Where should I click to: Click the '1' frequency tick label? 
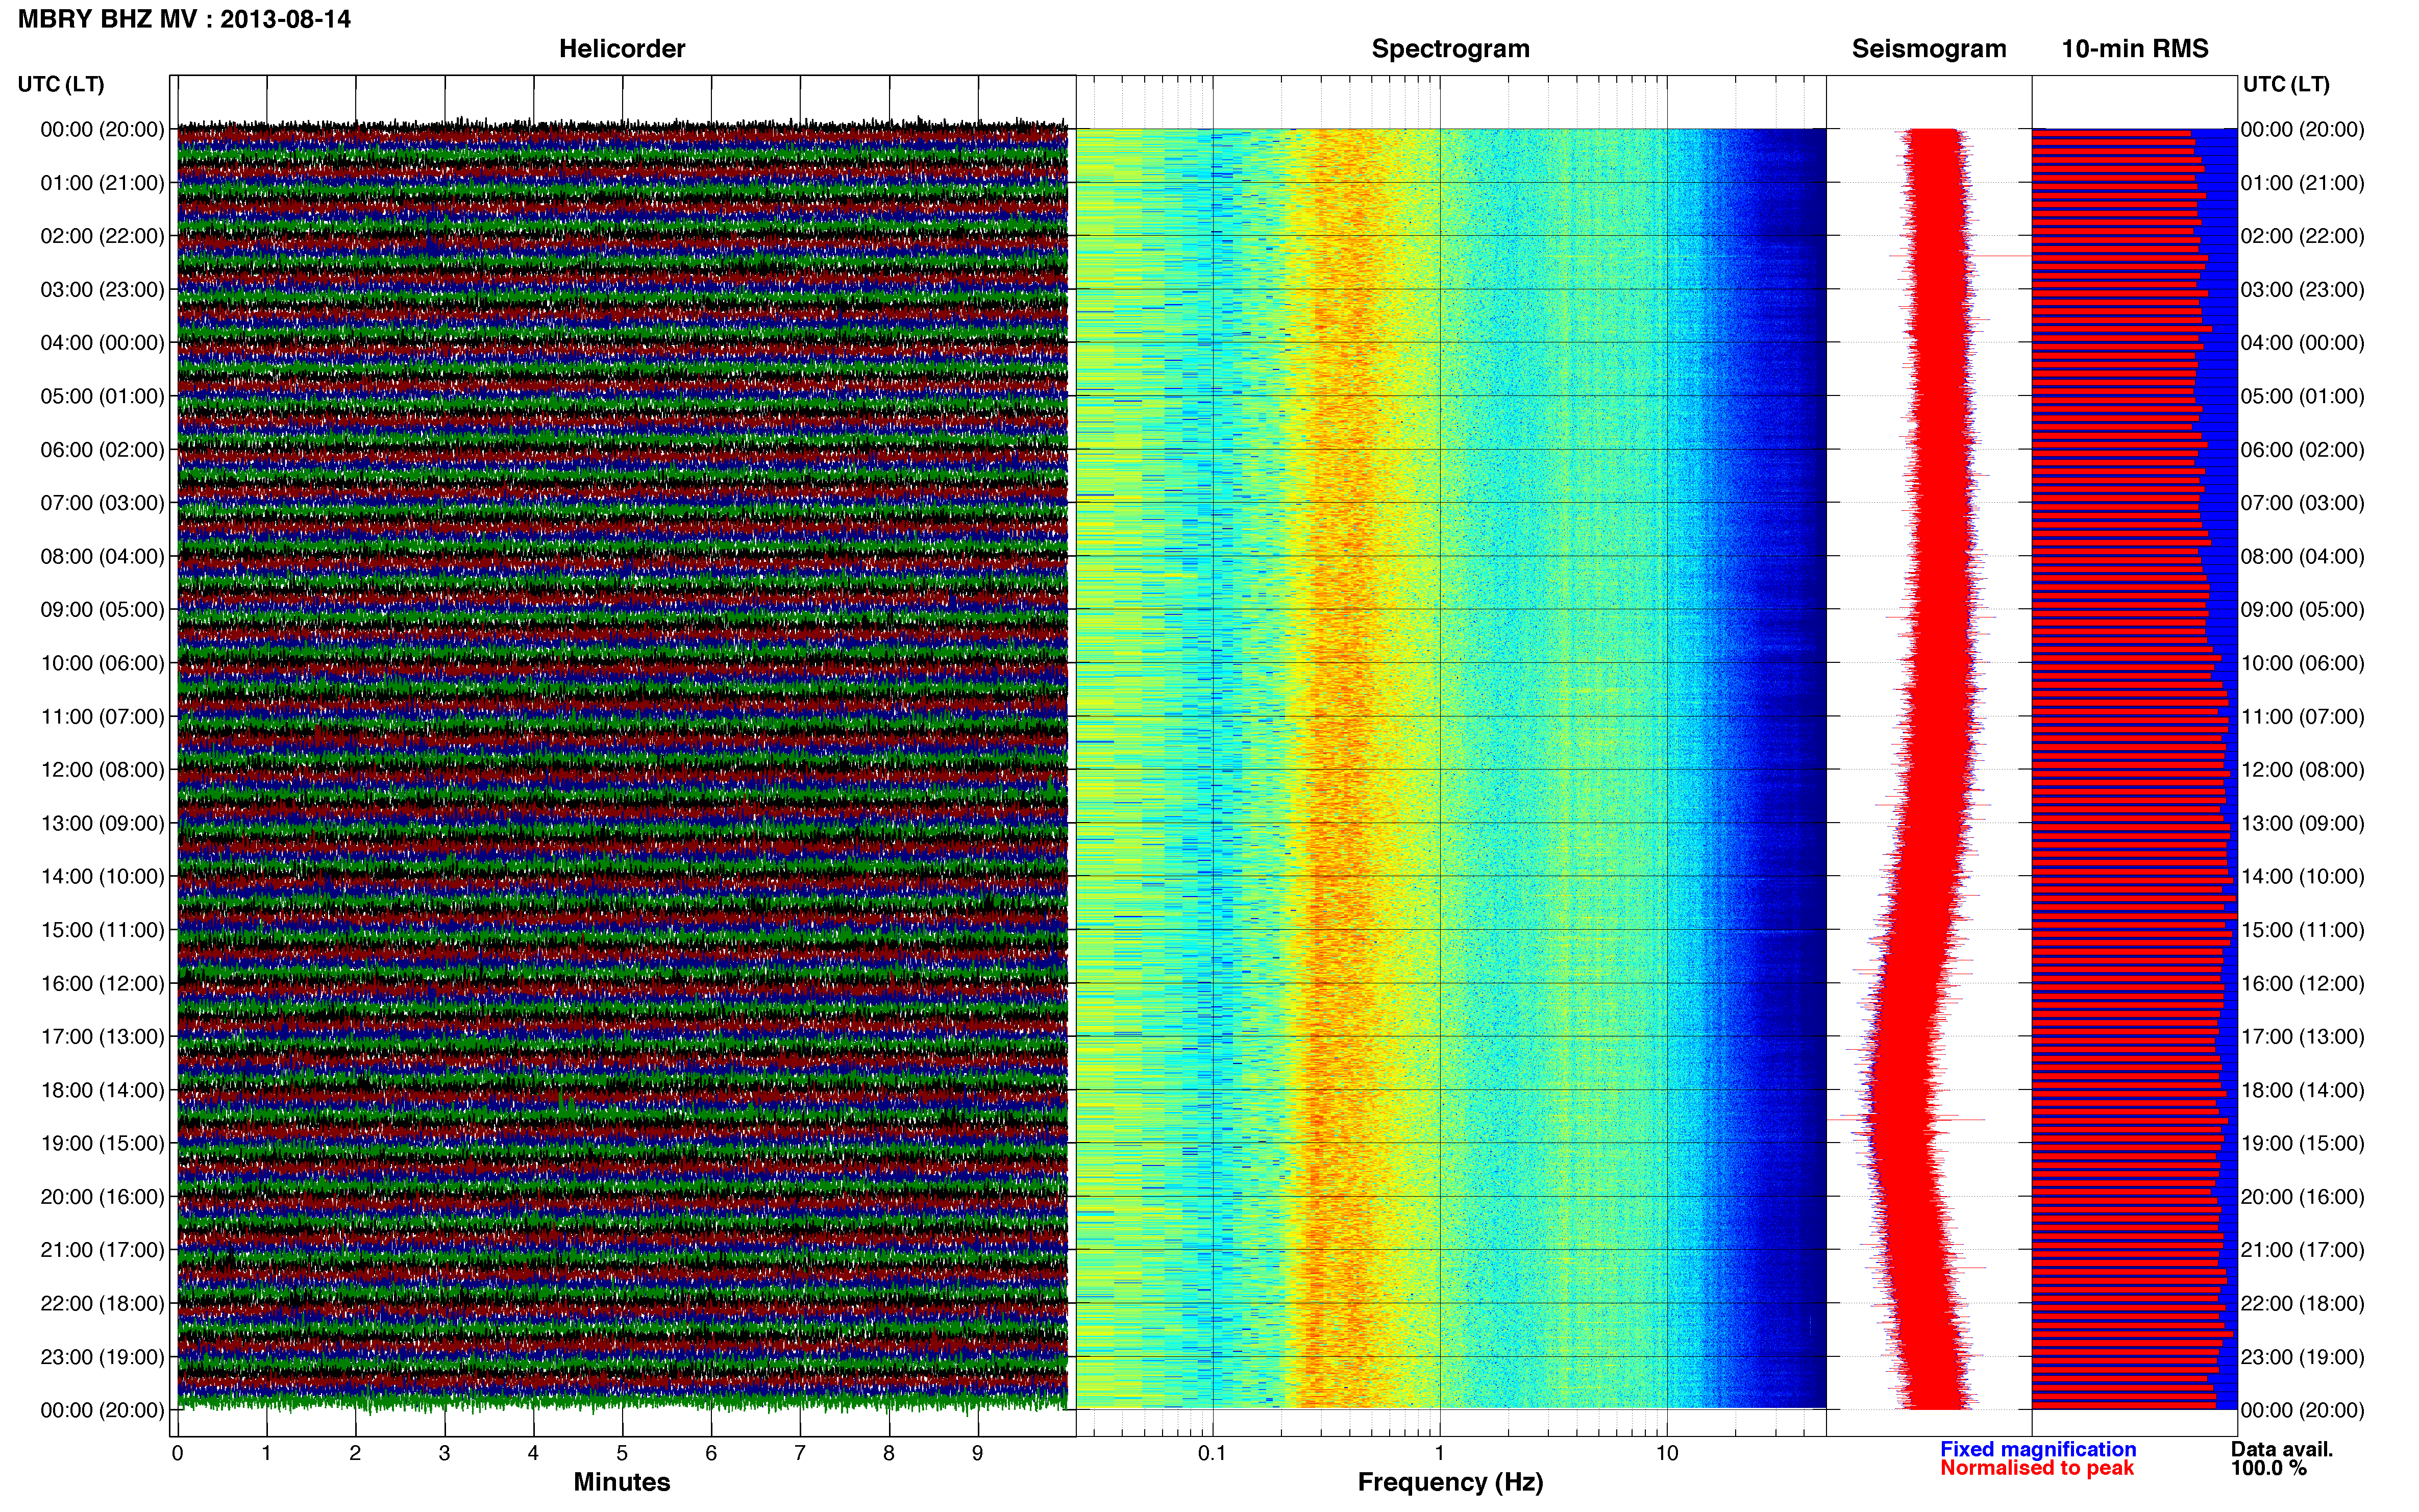pyautogui.click(x=1439, y=1453)
